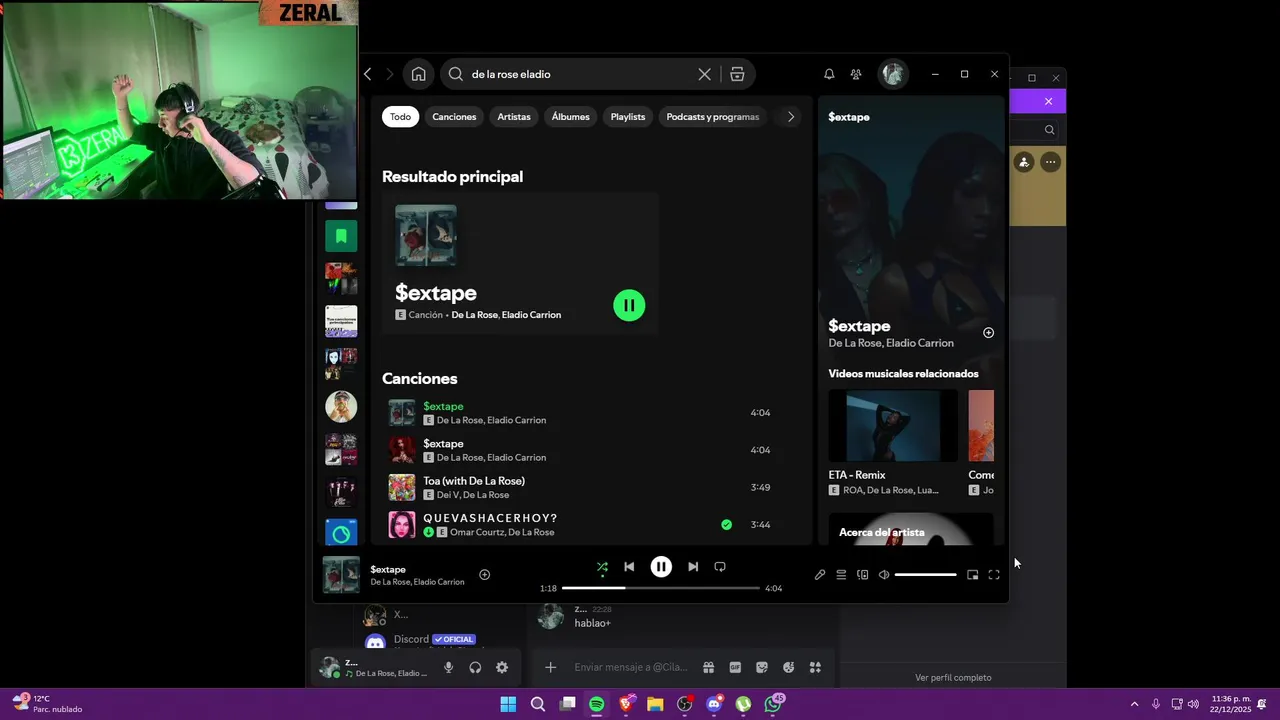Viewport: 1280px width, 720px height.
Task: Skip to next track
Action: 693,567
